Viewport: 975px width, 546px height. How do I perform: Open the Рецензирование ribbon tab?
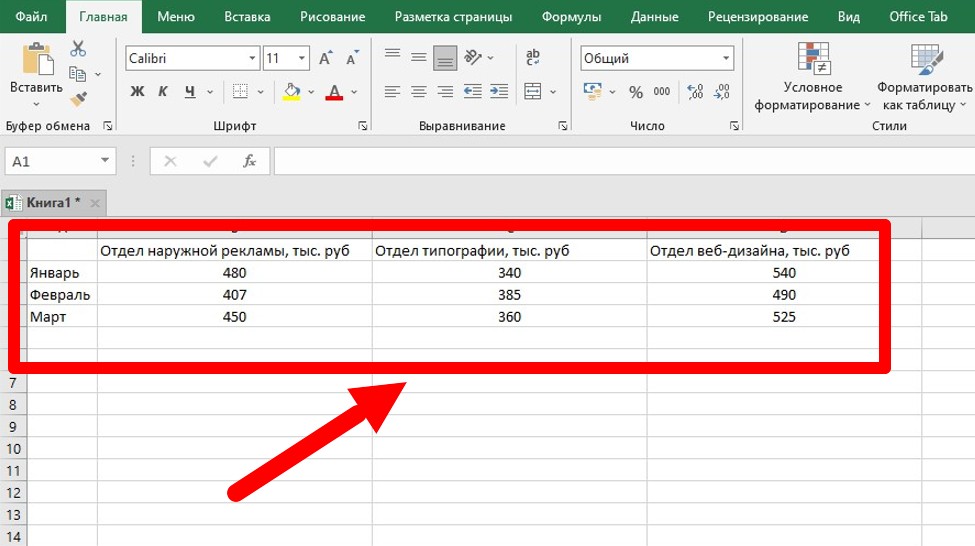click(758, 17)
